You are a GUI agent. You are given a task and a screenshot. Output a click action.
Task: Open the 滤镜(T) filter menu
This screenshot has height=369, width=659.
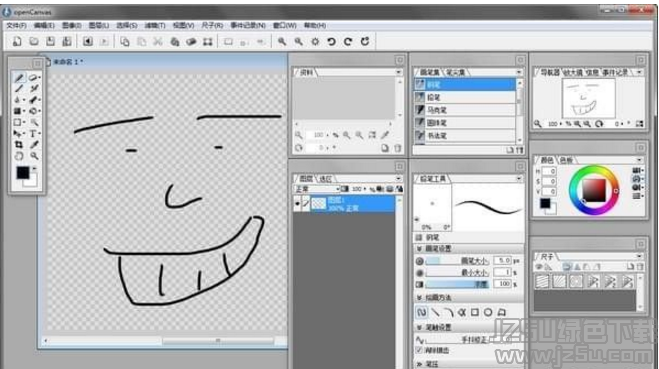(x=155, y=26)
